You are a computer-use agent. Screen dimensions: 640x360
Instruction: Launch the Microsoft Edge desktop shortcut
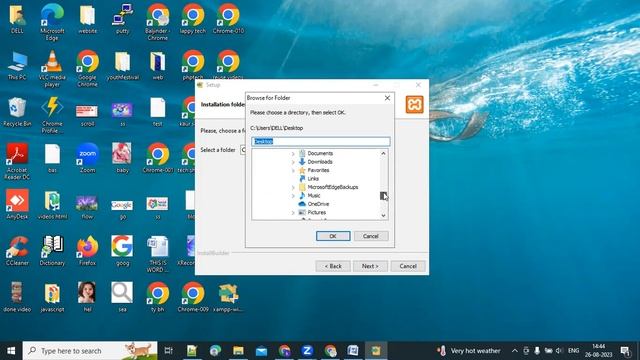coord(52,22)
